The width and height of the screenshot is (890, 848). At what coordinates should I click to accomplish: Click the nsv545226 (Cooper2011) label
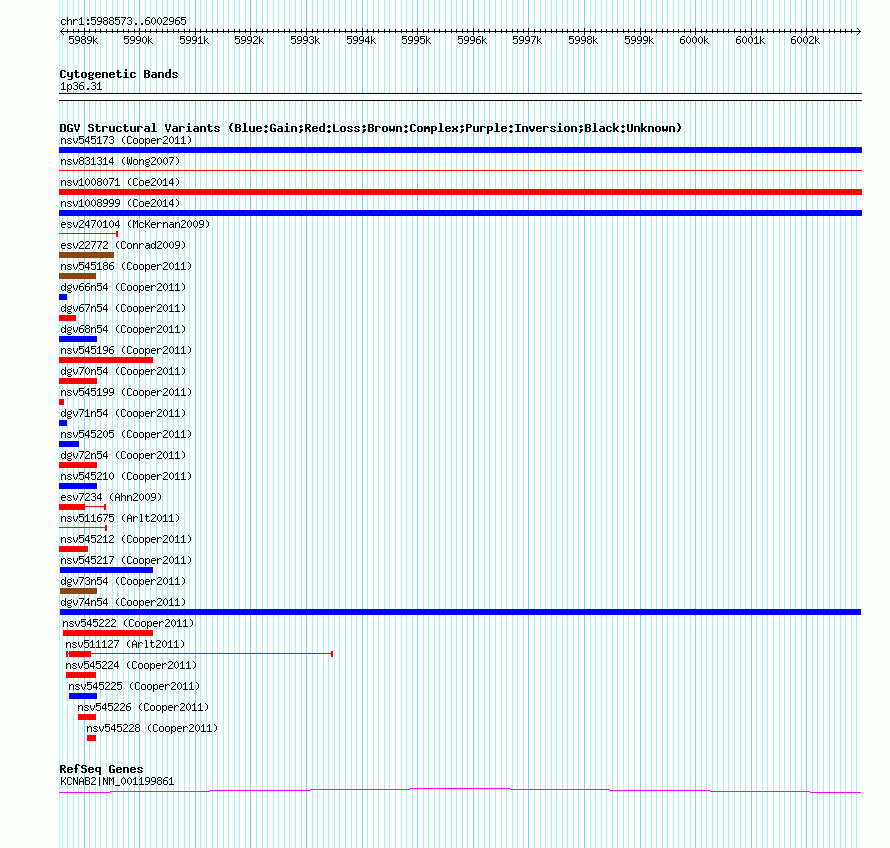tap(143, 707)
